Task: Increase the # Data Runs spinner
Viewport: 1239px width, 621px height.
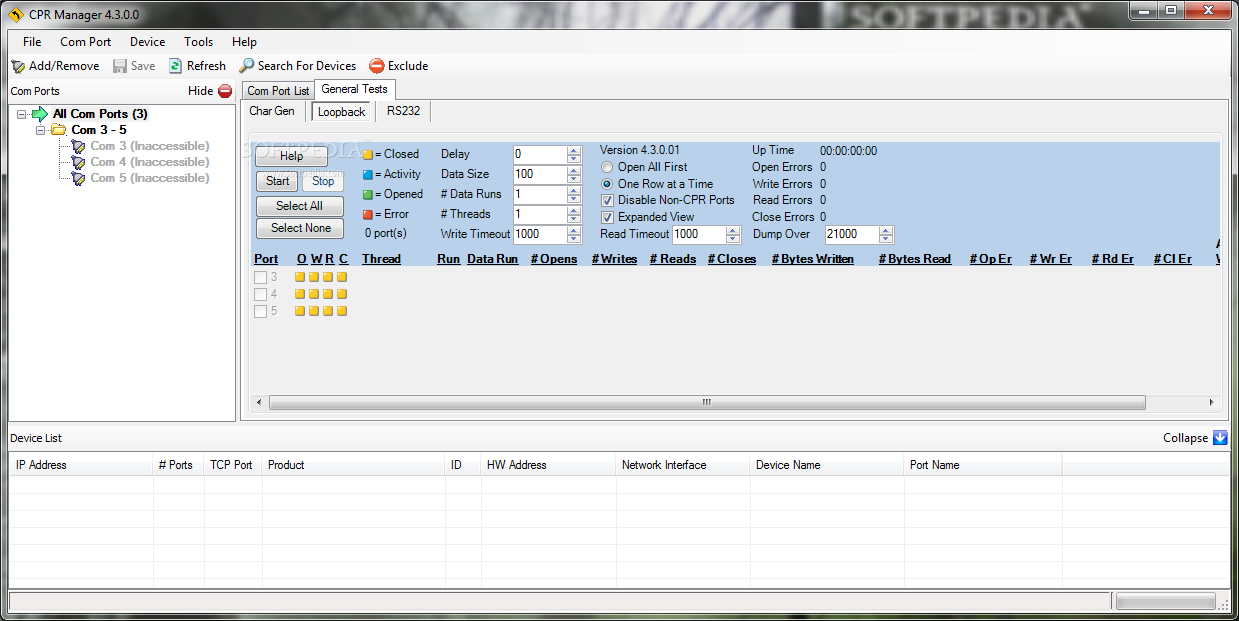Action: 574,190
